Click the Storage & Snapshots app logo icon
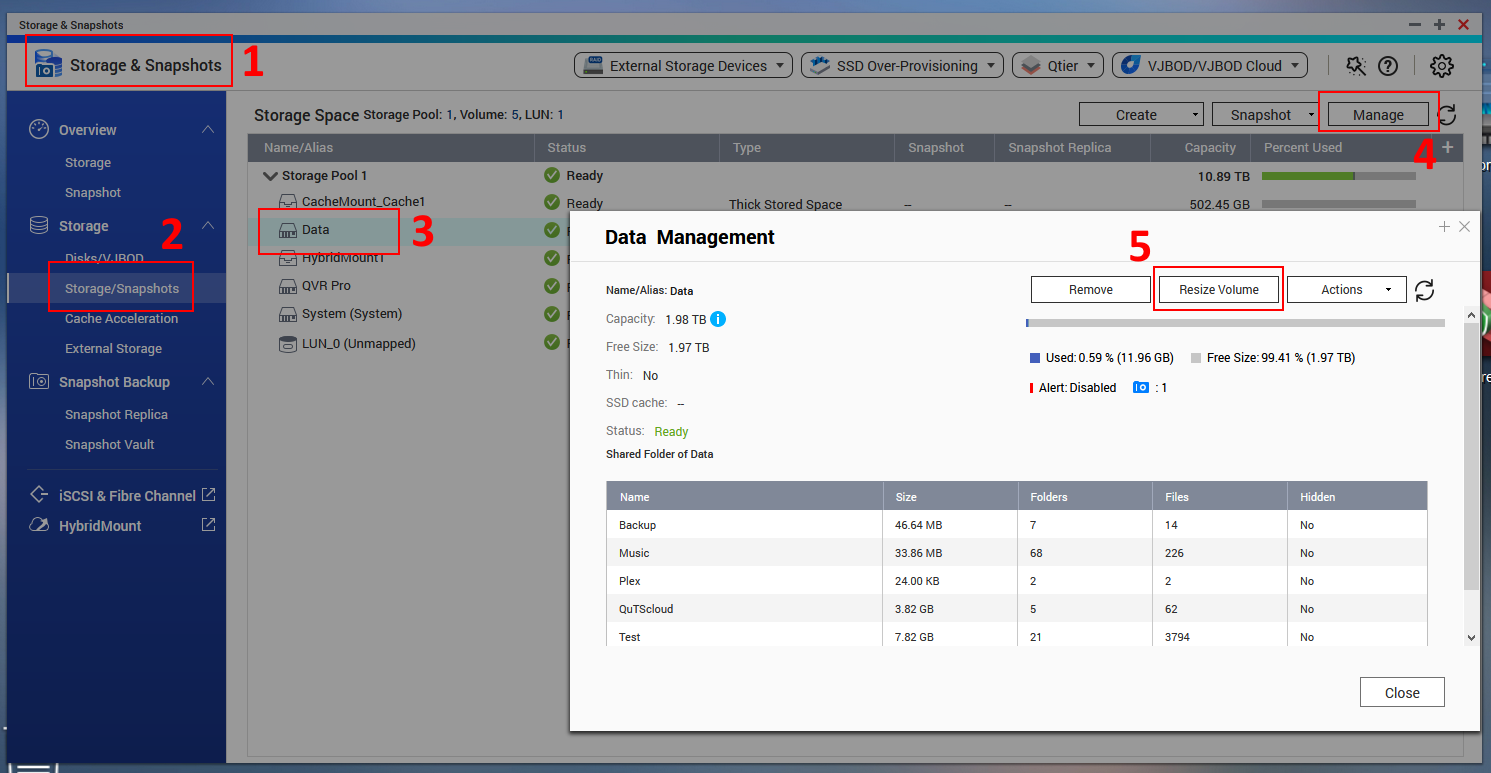The image size is (1491, 773). (x=48, y=65)
